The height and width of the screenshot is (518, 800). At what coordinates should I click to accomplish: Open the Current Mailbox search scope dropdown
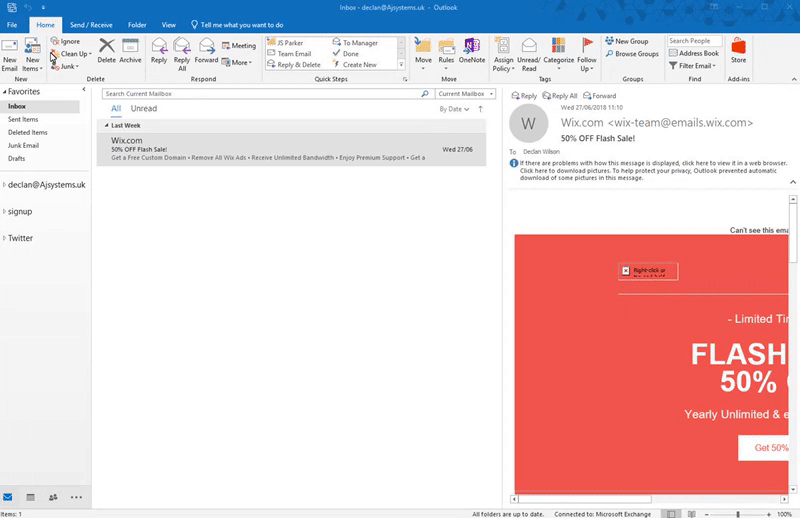coord(462,94)
